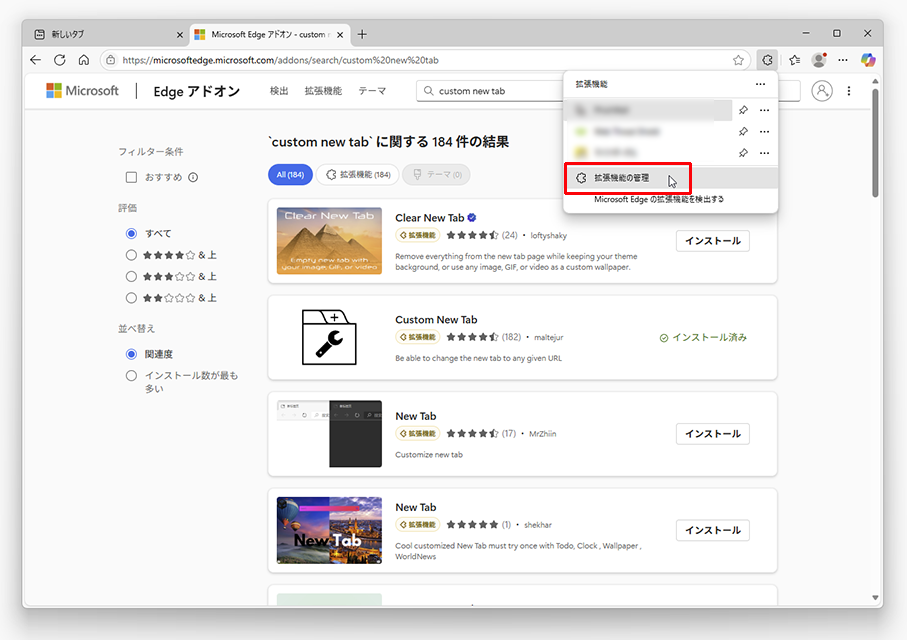Open New Tab by shekhar thumbnail
This screenshot has width=907, height=640.
[329, 530]
